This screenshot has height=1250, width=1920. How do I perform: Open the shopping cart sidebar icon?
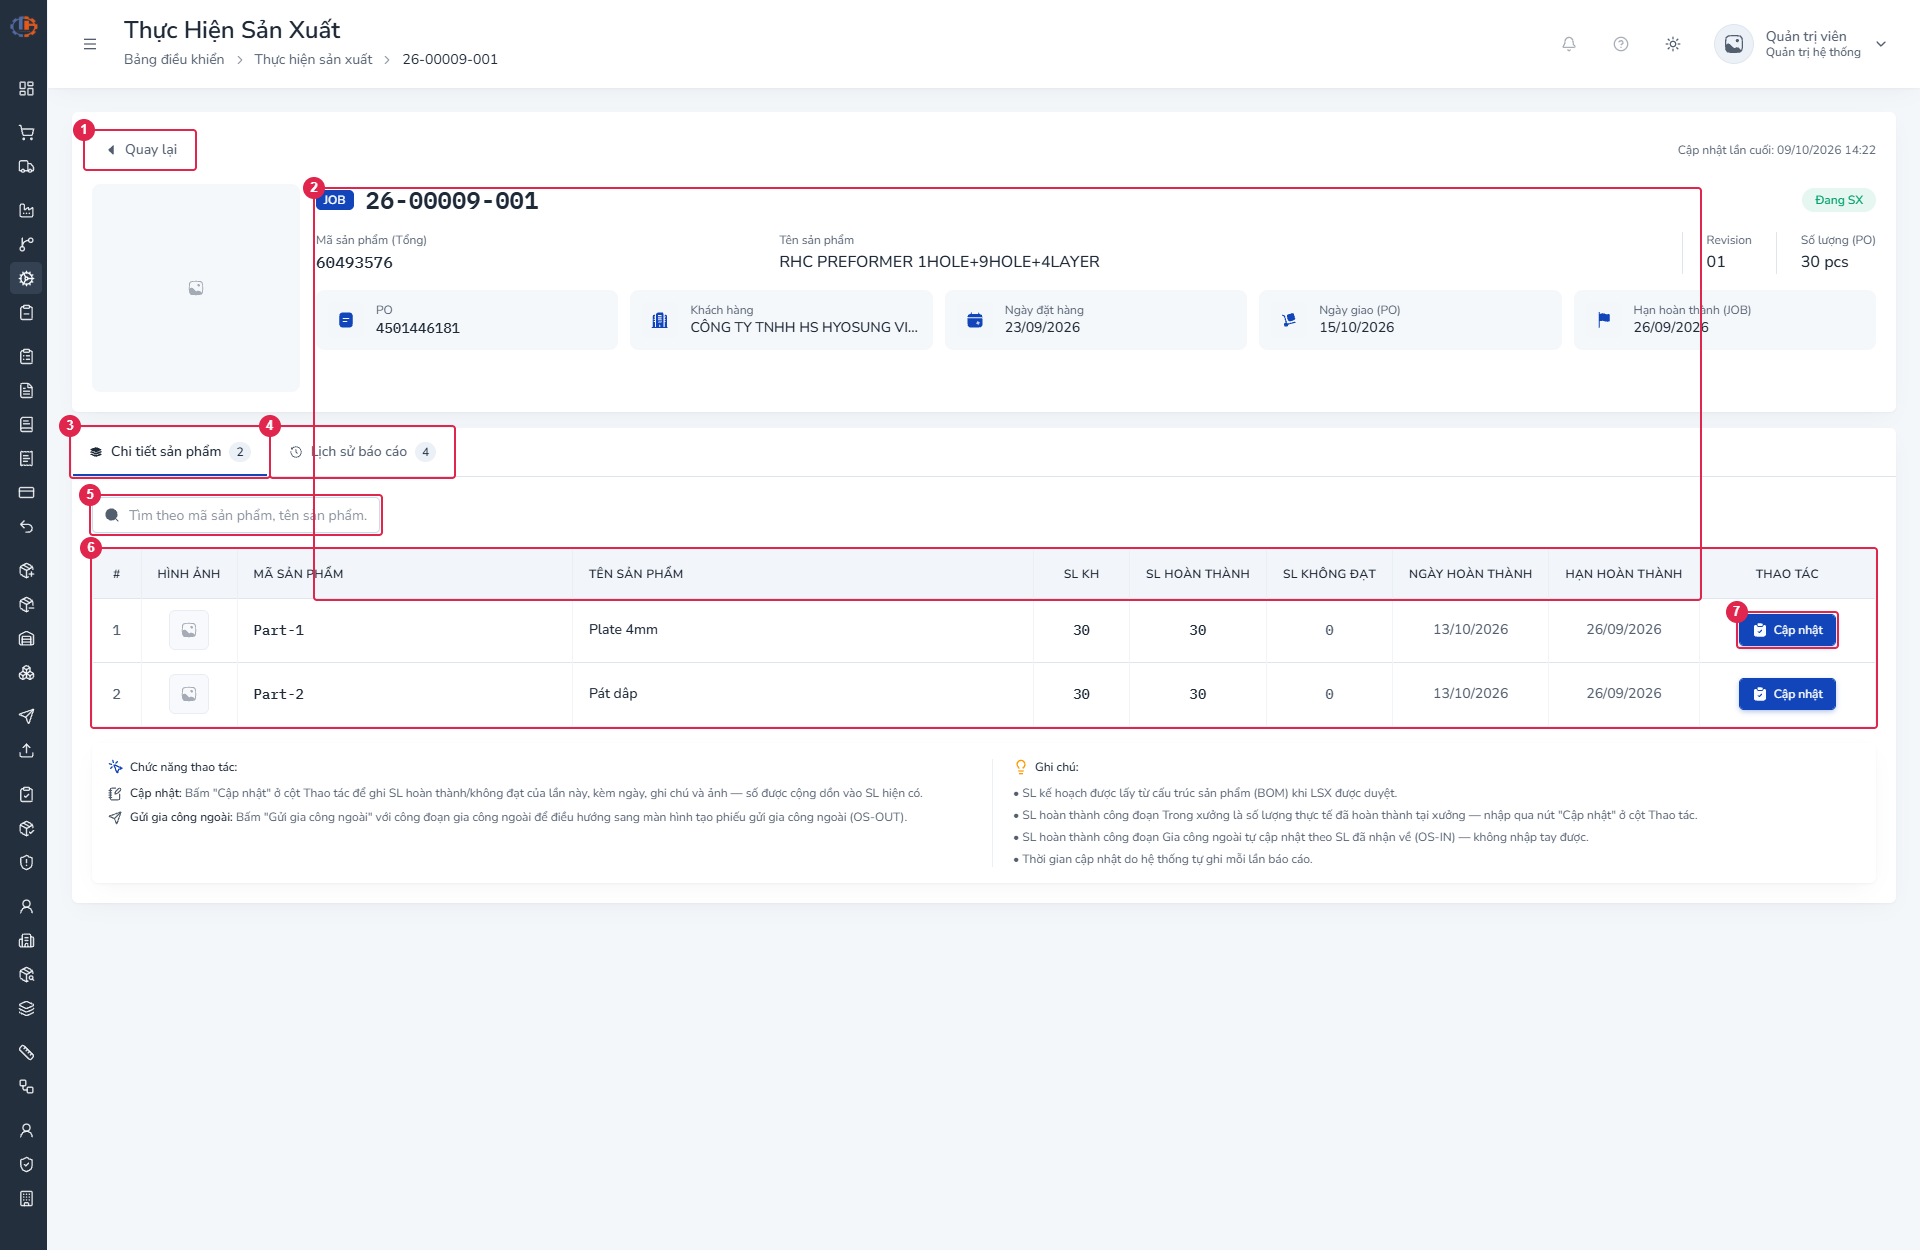point(26,133)
